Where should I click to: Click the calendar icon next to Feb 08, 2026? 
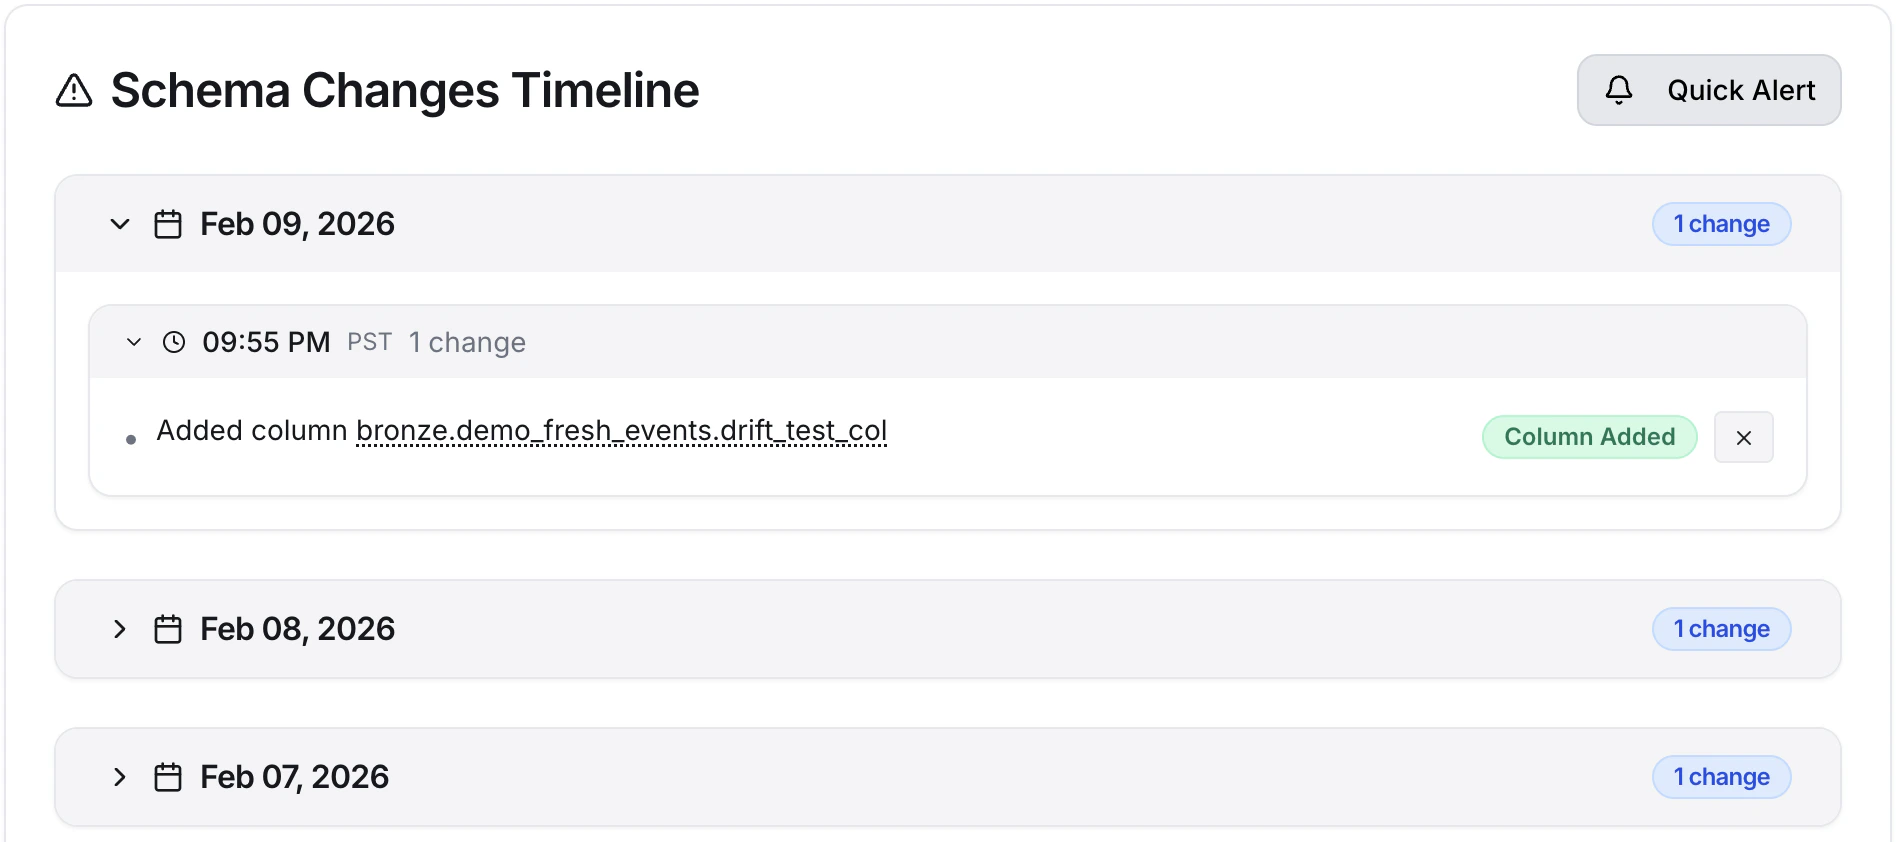[x=168, y=628]
